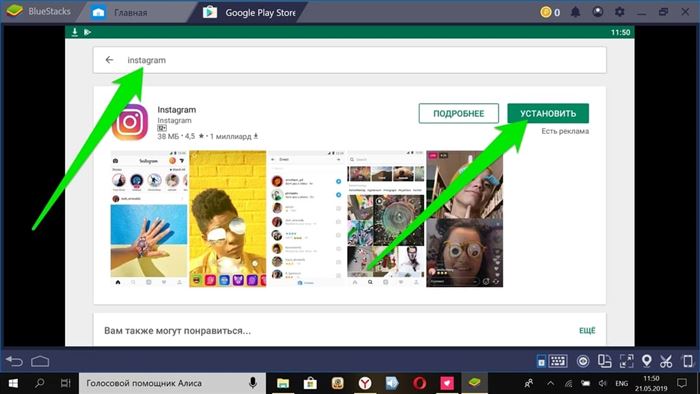
Task: Click the Голосовой помощник Алиса box
Action: coord(172,383)
